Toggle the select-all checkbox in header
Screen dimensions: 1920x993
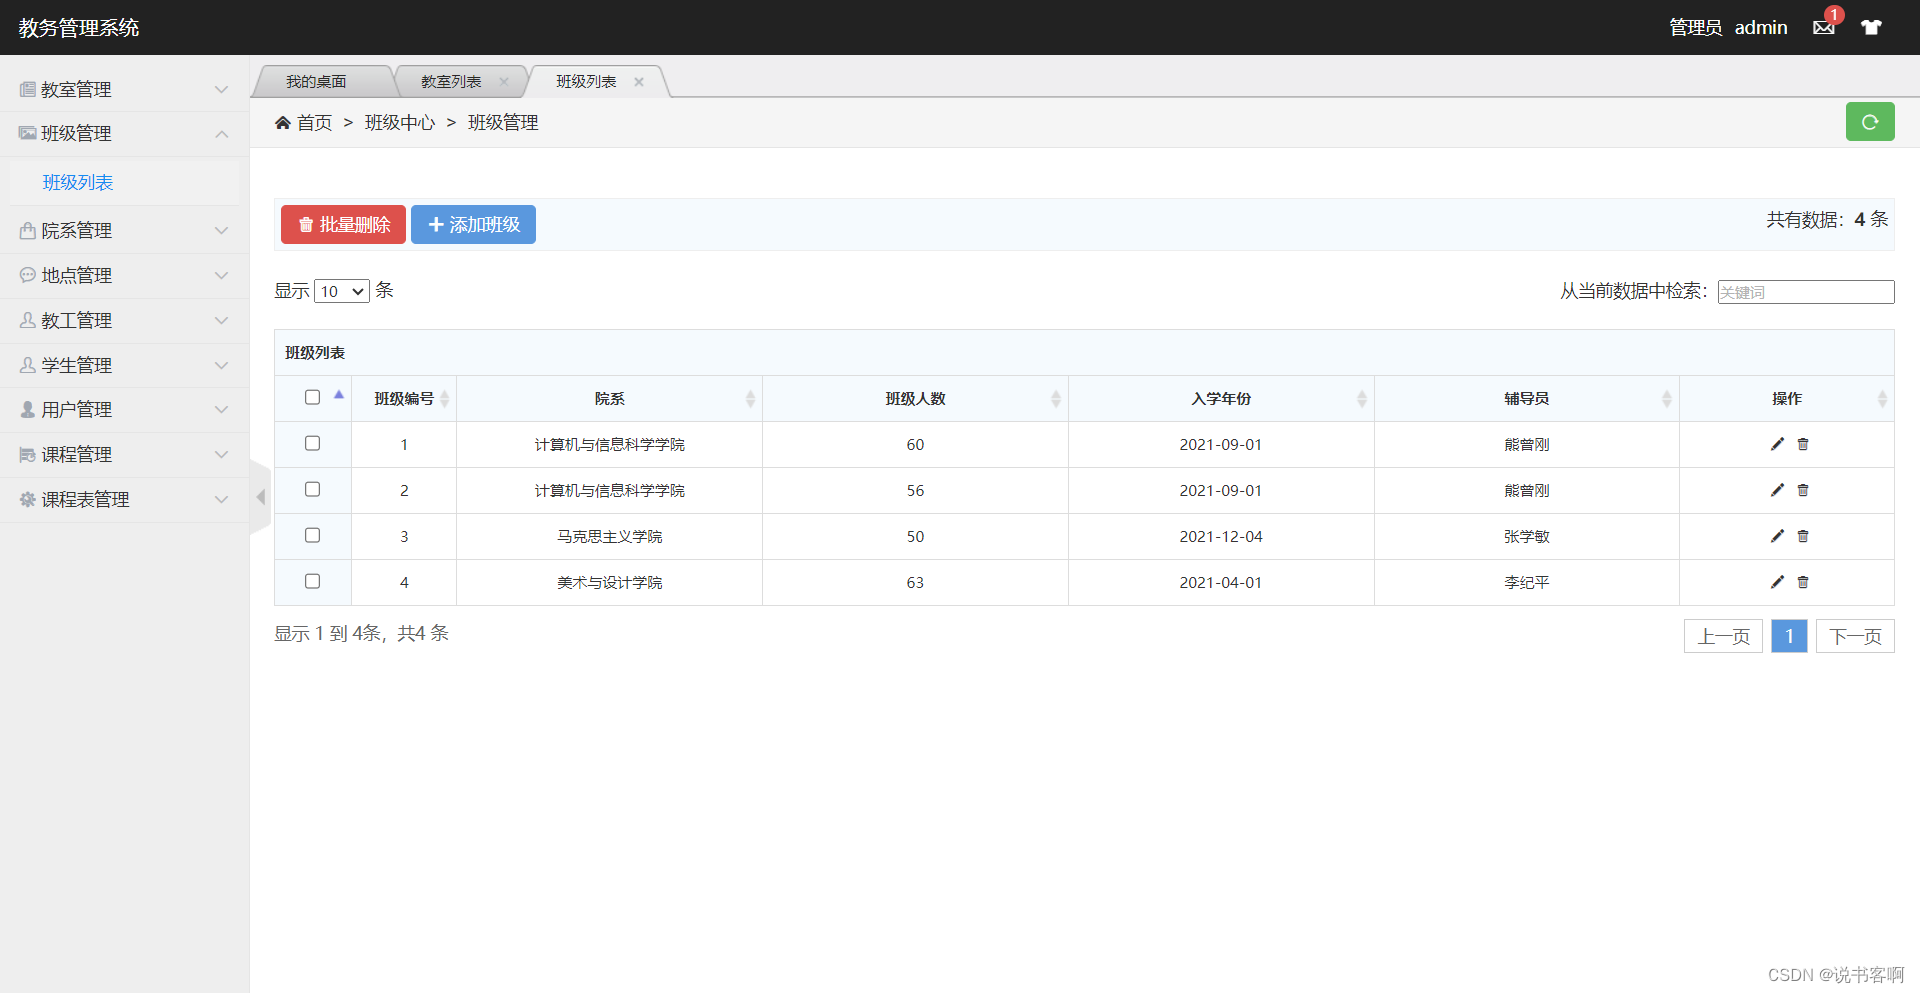(x=312, y=397)
